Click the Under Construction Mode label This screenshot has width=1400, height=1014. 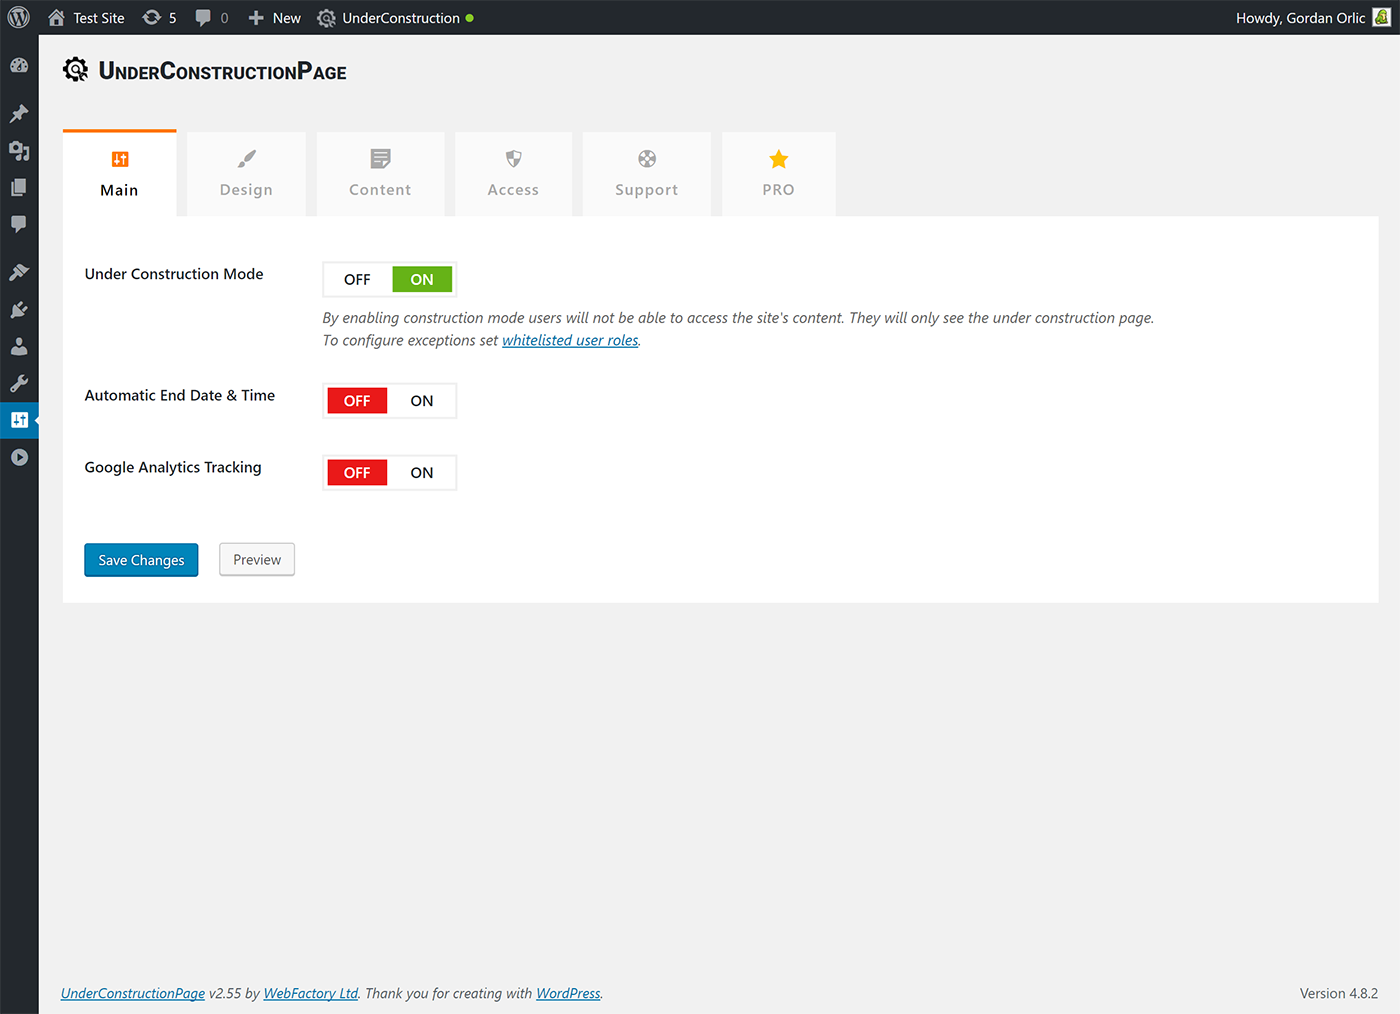[x=174, y=274]
